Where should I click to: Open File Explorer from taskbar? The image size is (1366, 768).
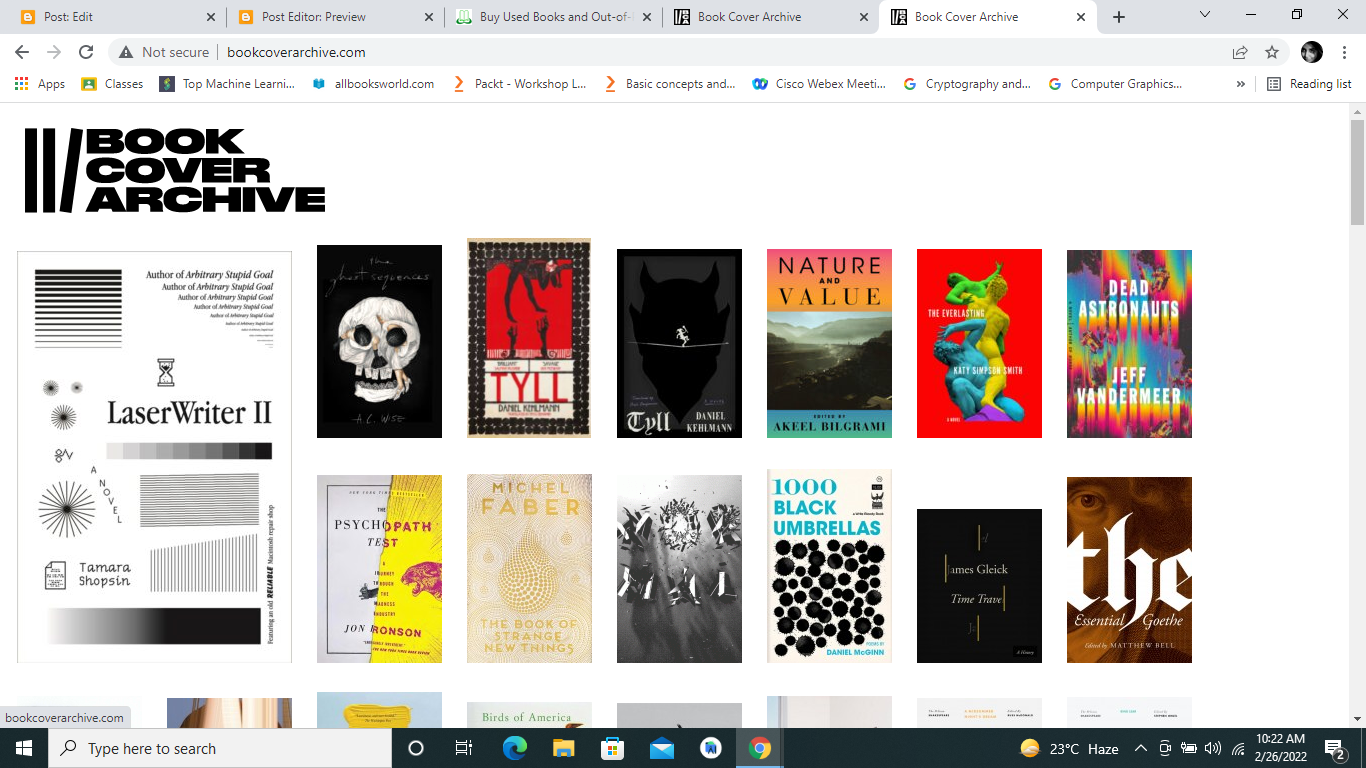[563, 748]
